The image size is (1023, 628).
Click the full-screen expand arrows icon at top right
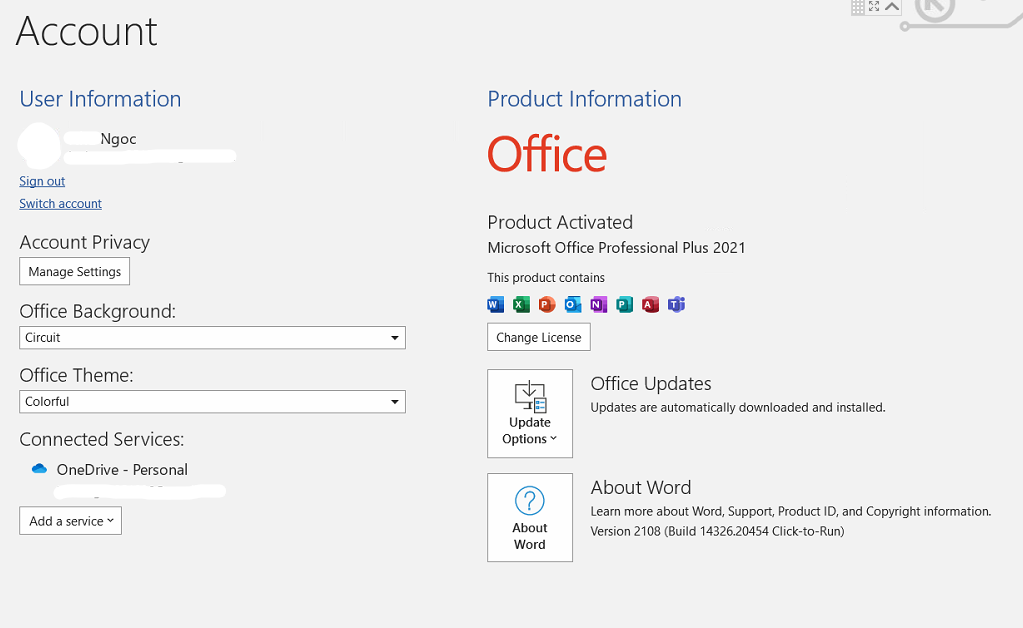pos(874,6)
